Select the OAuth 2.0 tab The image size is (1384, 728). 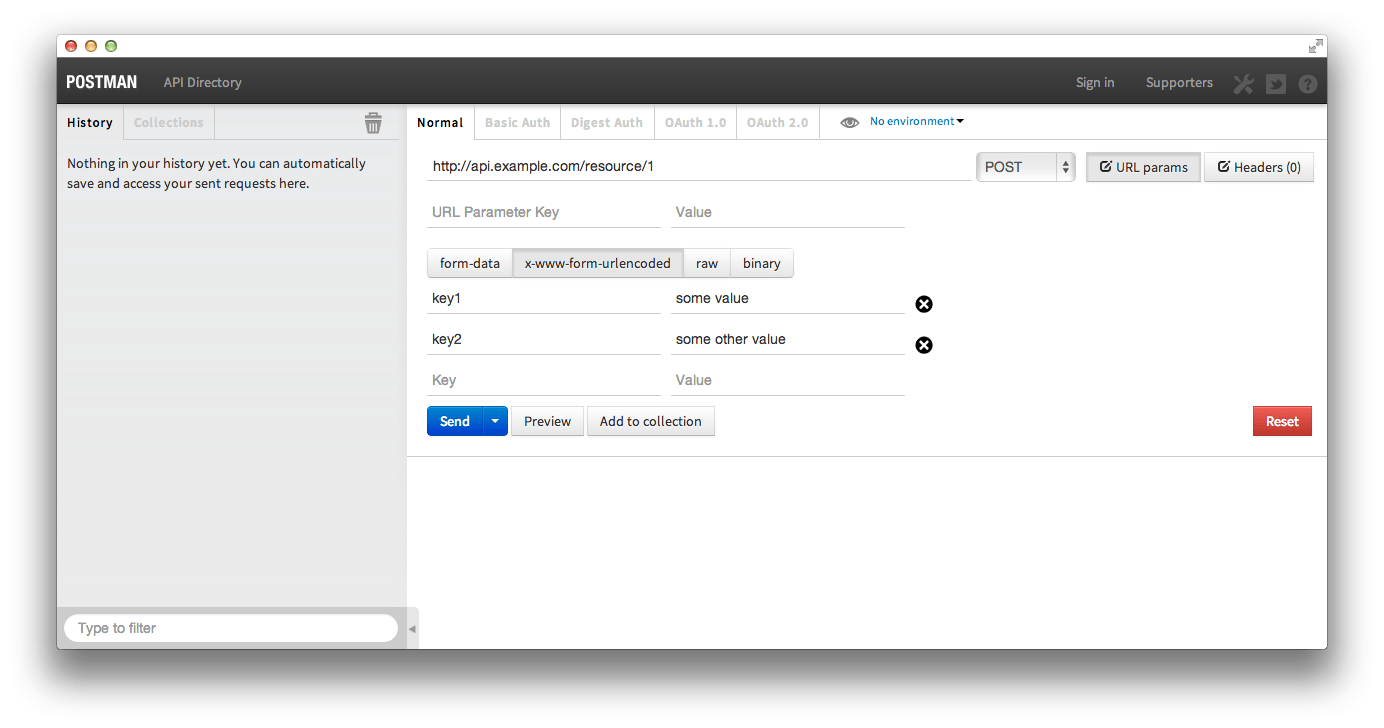[x=777, y=123]
